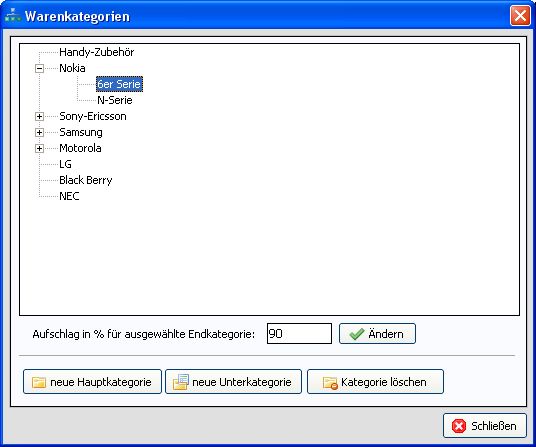
Task: Select the Handy-Zubehör category
Action: click(x=96, y=52)
